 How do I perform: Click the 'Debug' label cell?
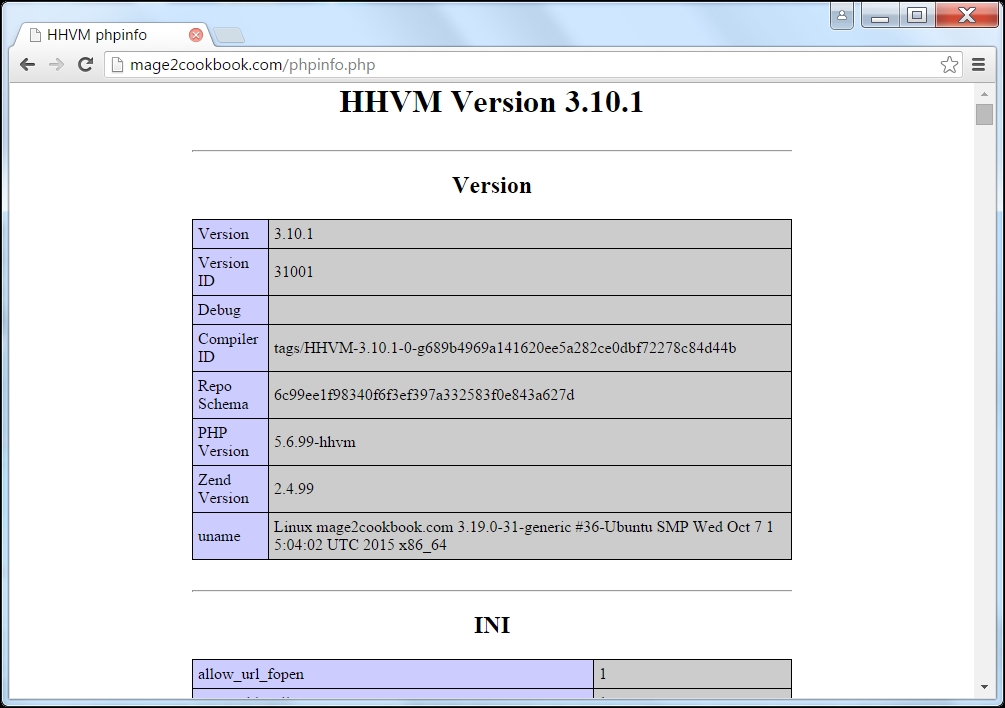tap(230, 310)
